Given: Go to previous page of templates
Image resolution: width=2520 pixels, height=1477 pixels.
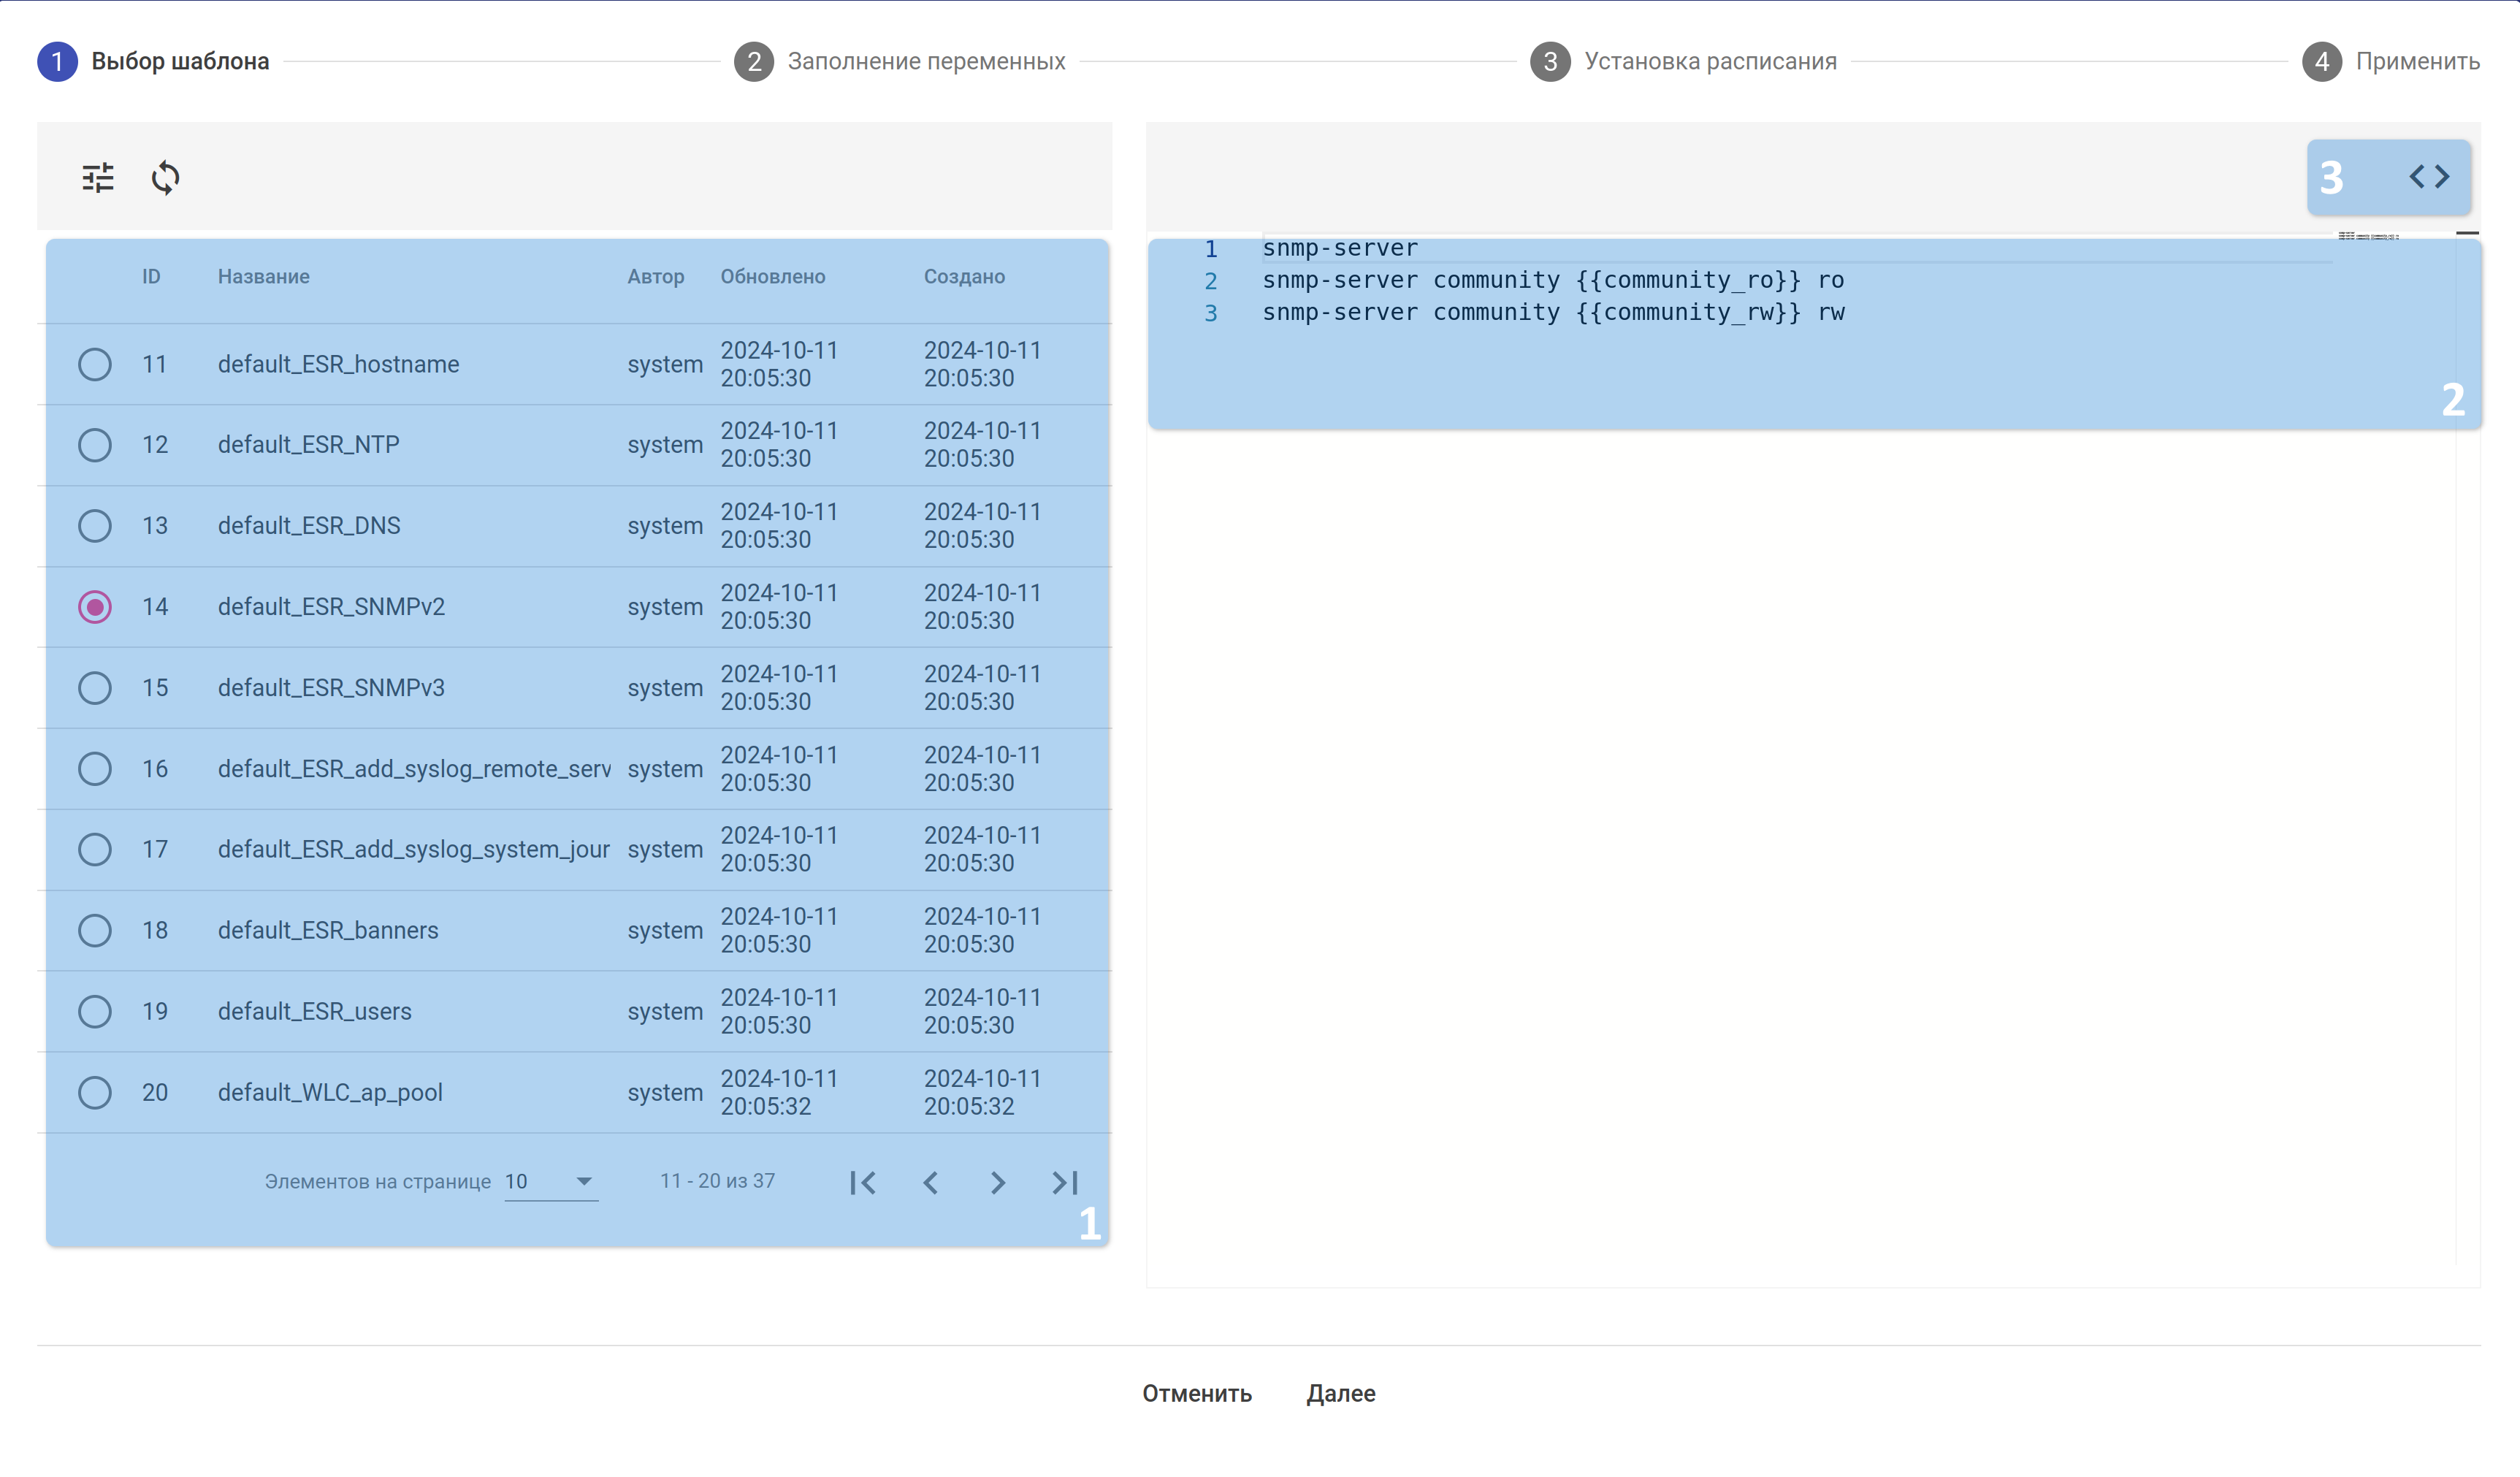Looking at the screenshot, I should pyautogui.click(x=930, y=1183).
